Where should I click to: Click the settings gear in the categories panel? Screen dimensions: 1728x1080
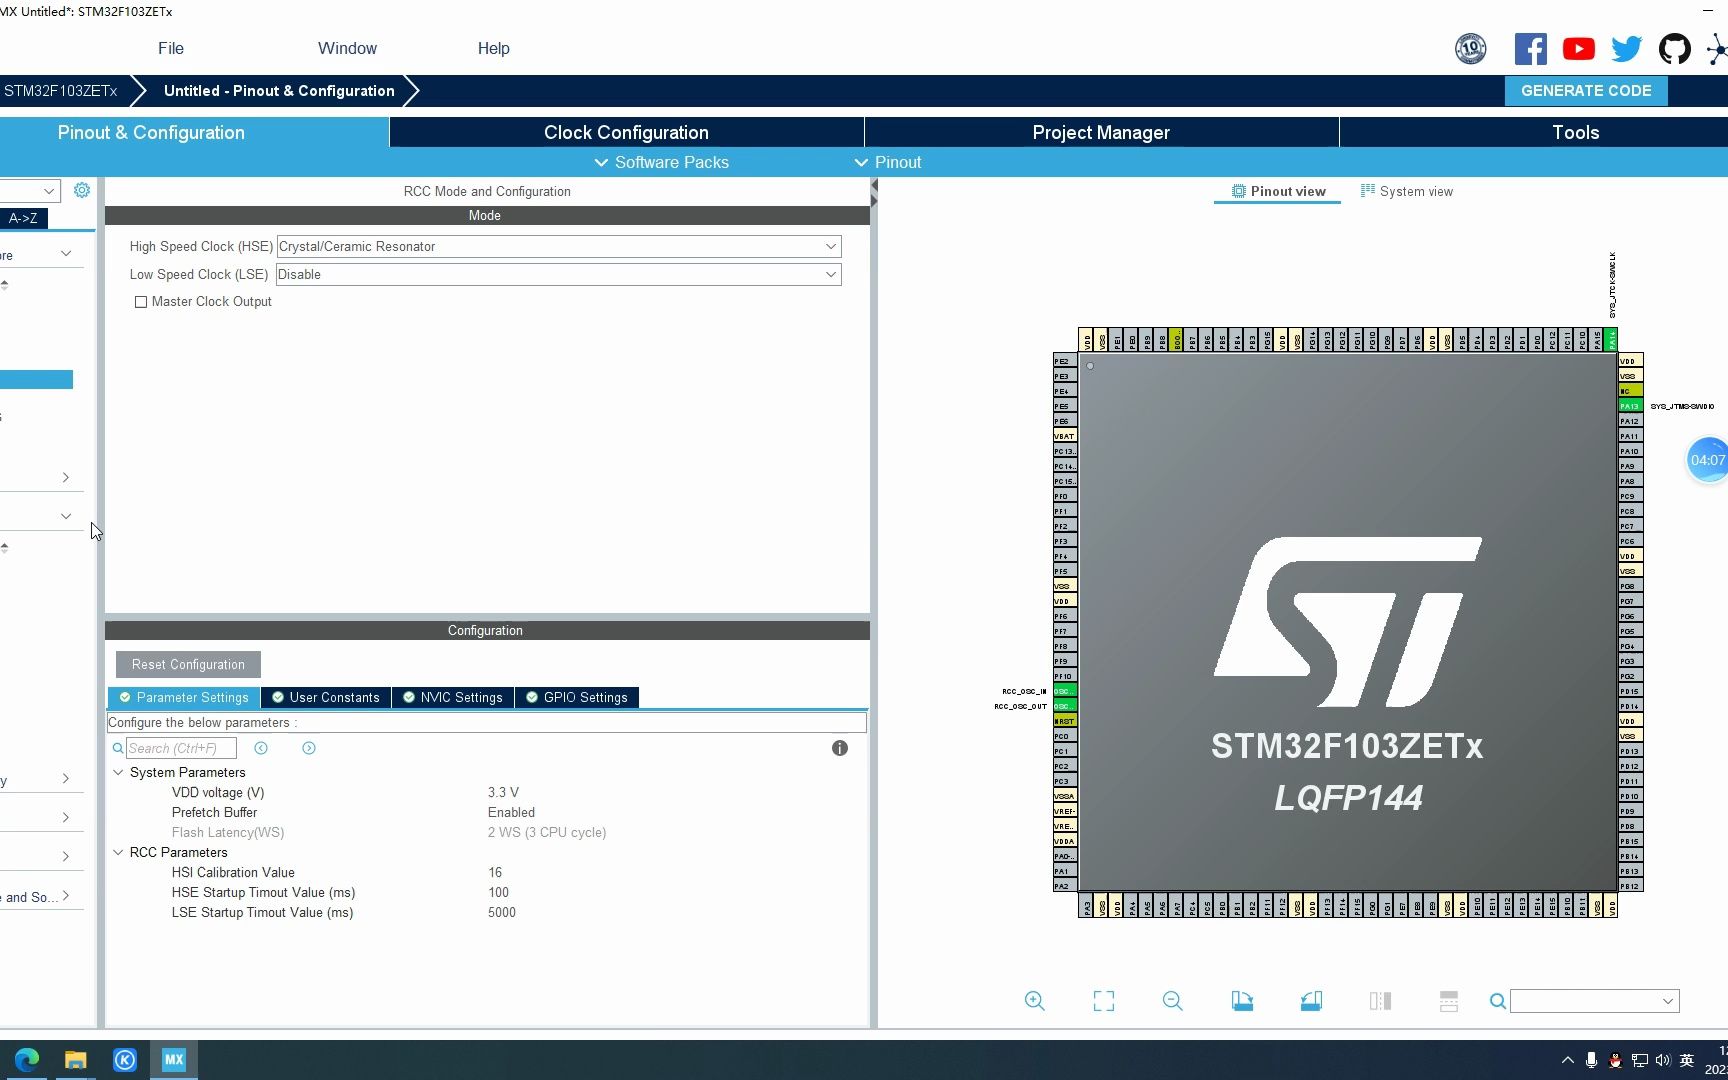82,190
